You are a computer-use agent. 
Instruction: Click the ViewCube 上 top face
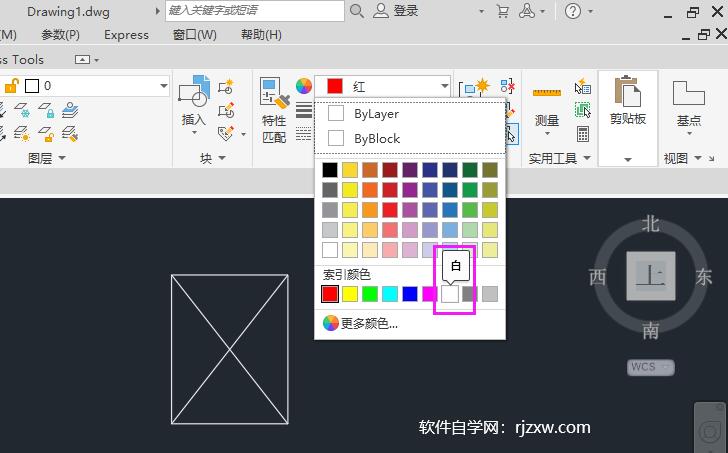point(650,276)
